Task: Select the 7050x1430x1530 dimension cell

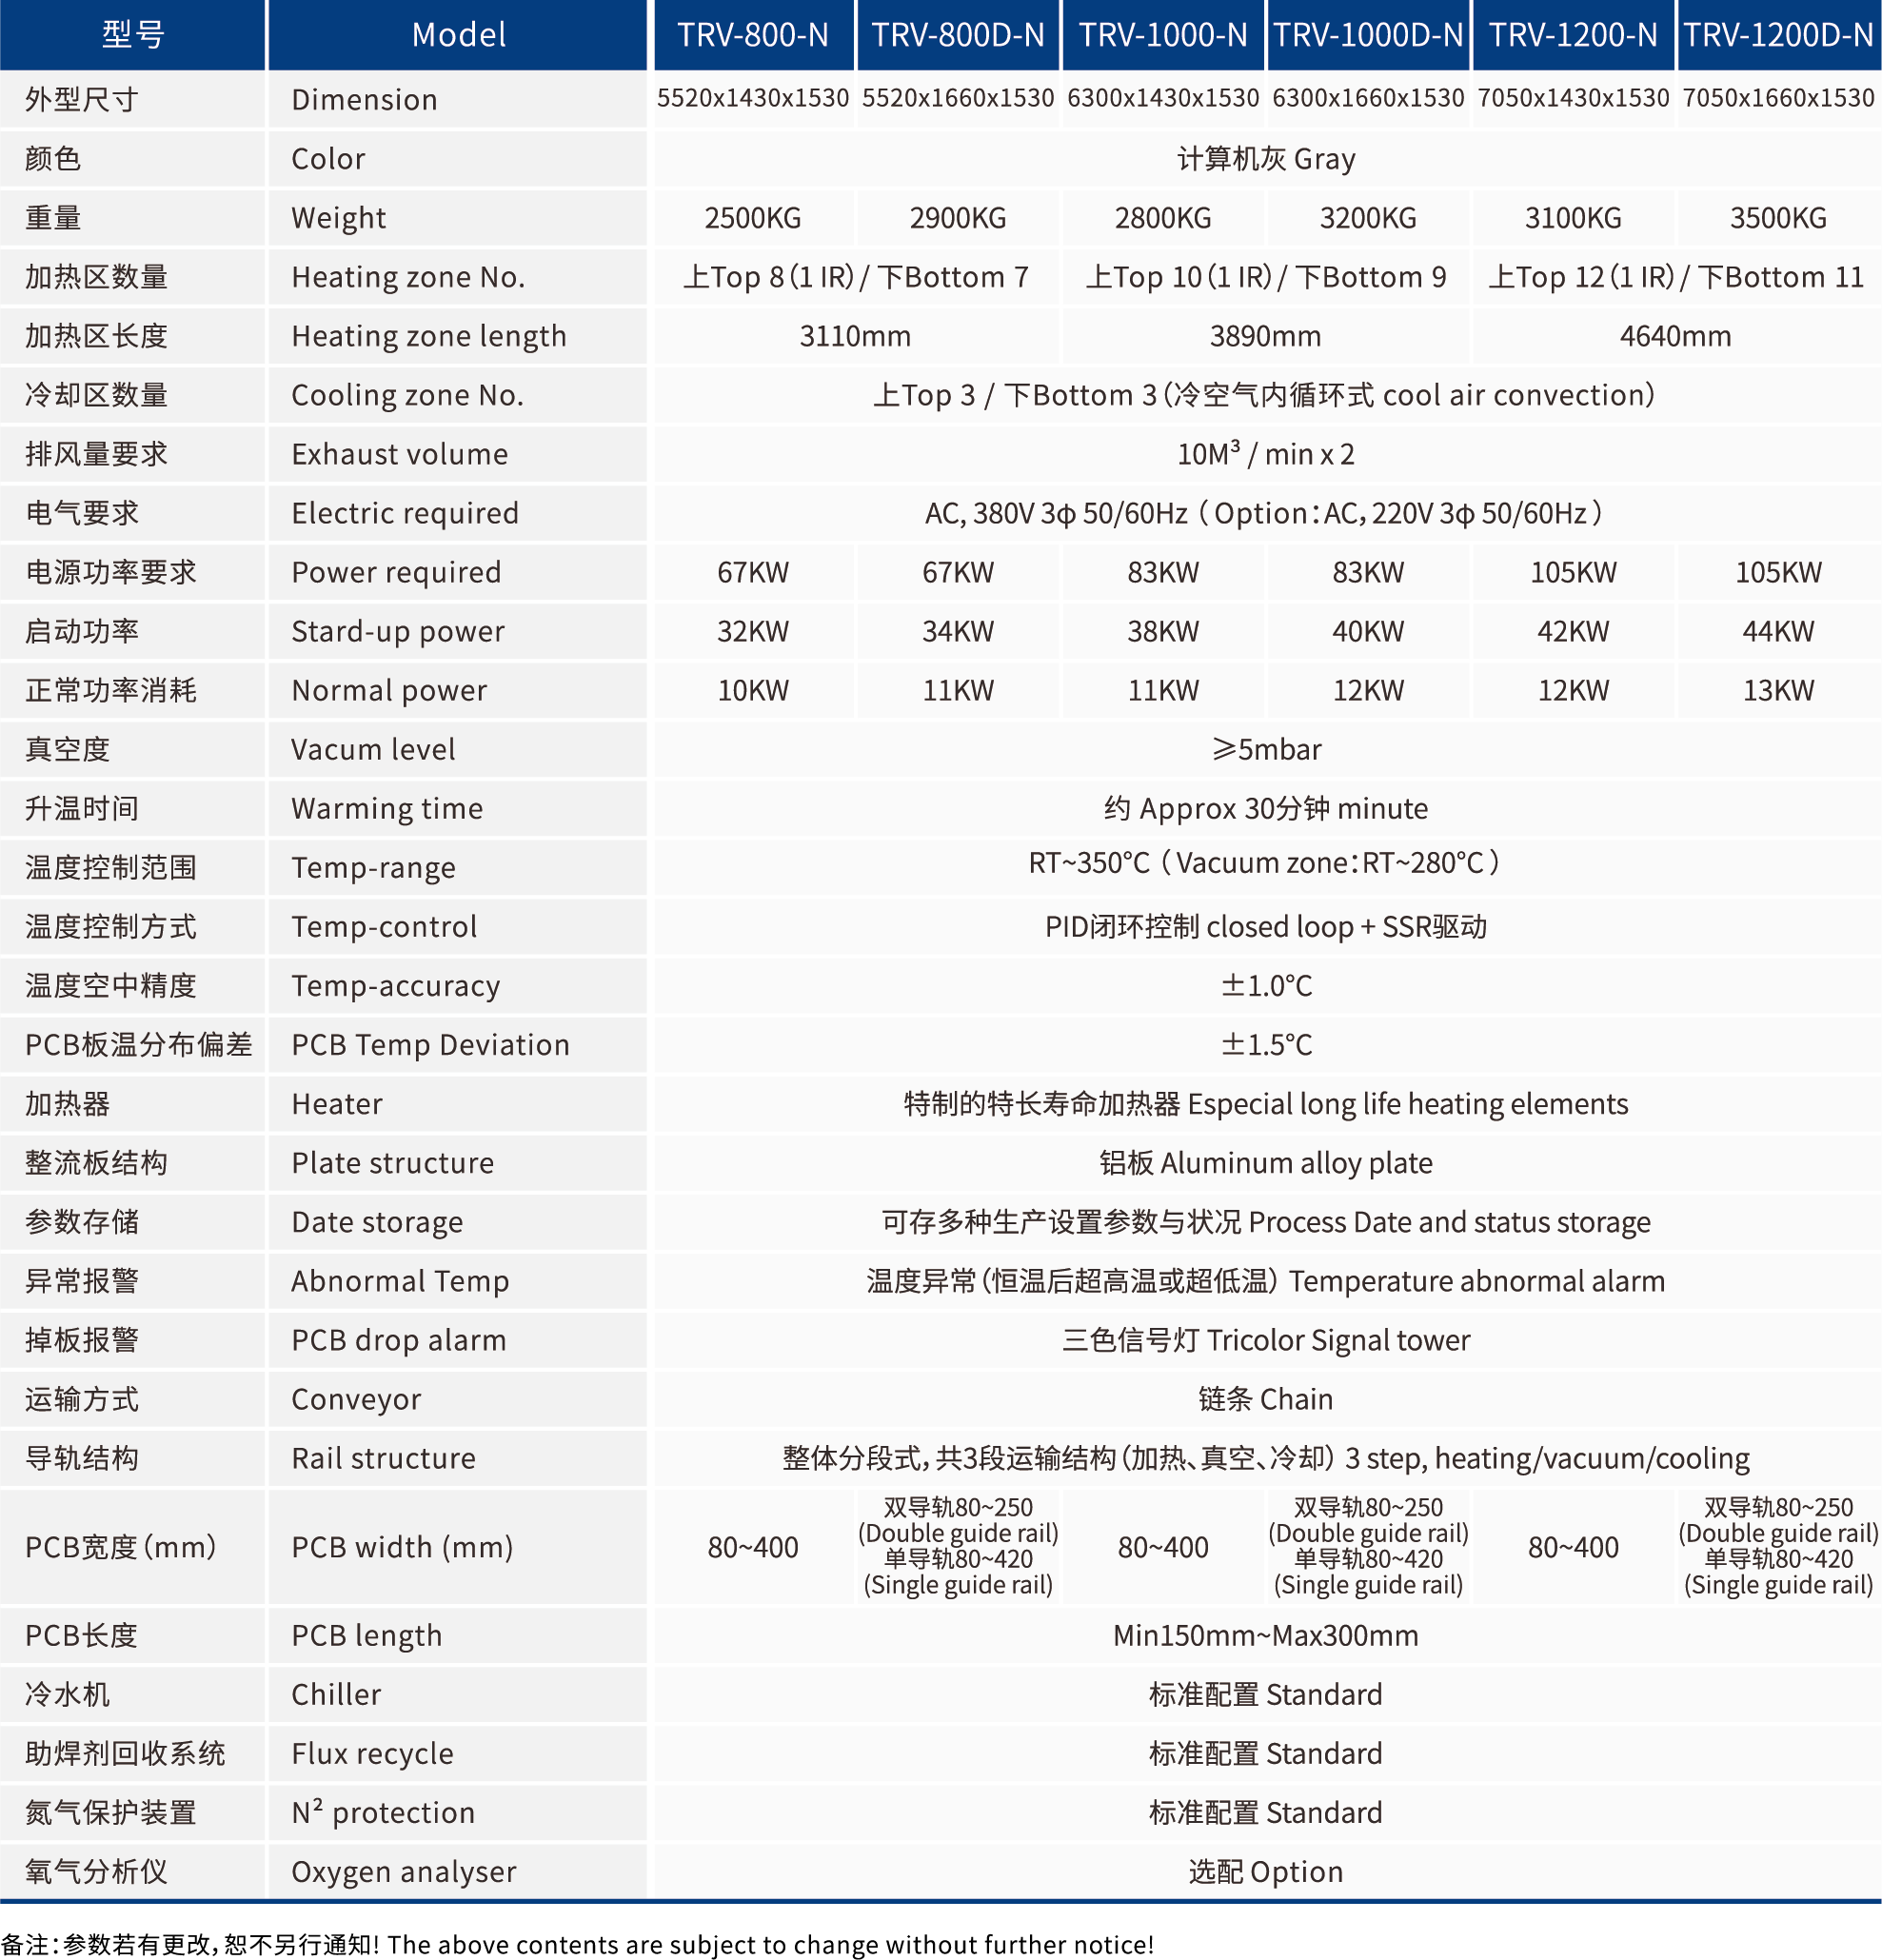Action: tap(1573, 98)
